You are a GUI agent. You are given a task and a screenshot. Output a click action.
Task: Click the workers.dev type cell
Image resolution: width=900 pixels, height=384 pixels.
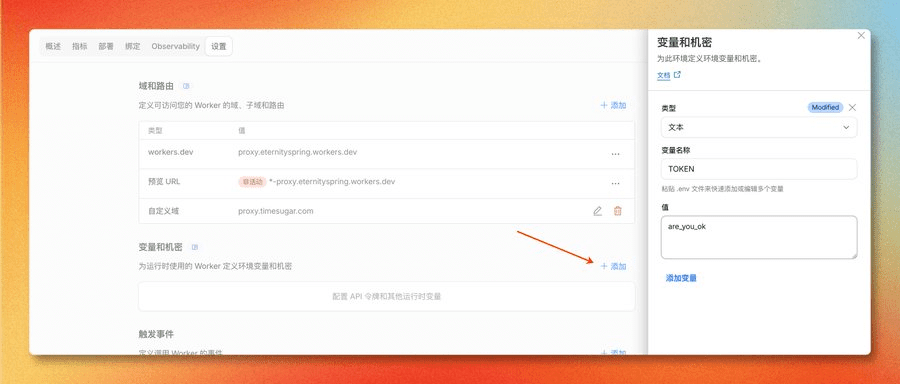tap(170, 153)
